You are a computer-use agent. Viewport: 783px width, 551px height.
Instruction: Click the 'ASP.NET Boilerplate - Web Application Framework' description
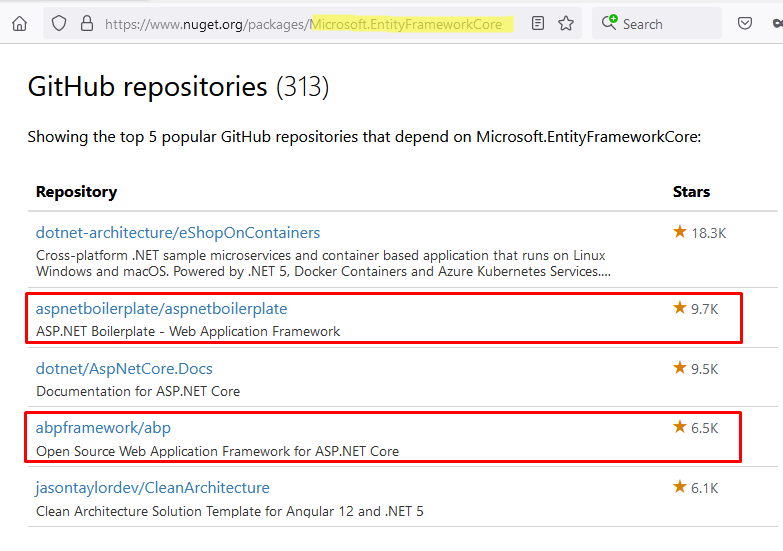[188, 331]
